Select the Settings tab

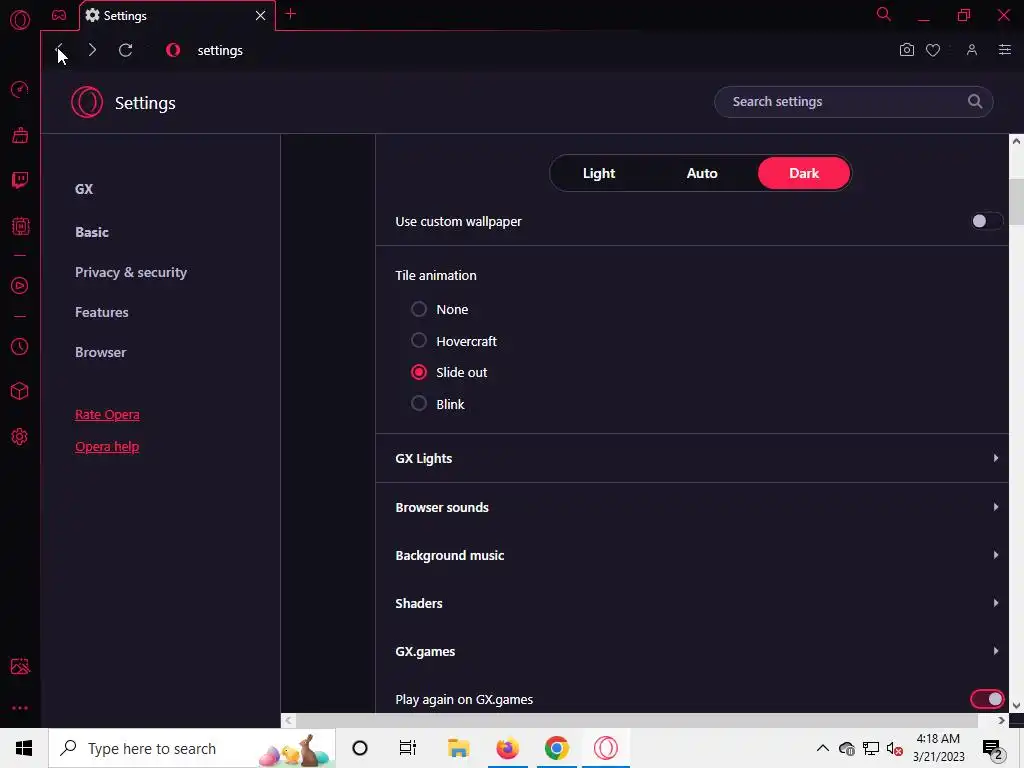tap(177, 16)
